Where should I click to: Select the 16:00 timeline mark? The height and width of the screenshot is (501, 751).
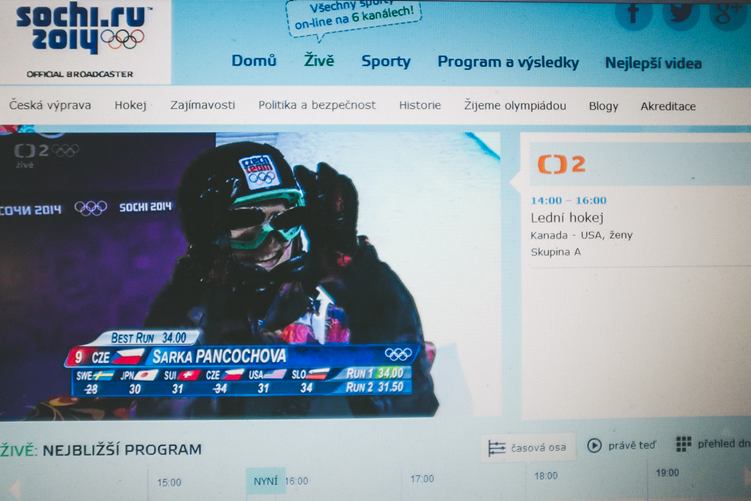(x=297, y=481)
